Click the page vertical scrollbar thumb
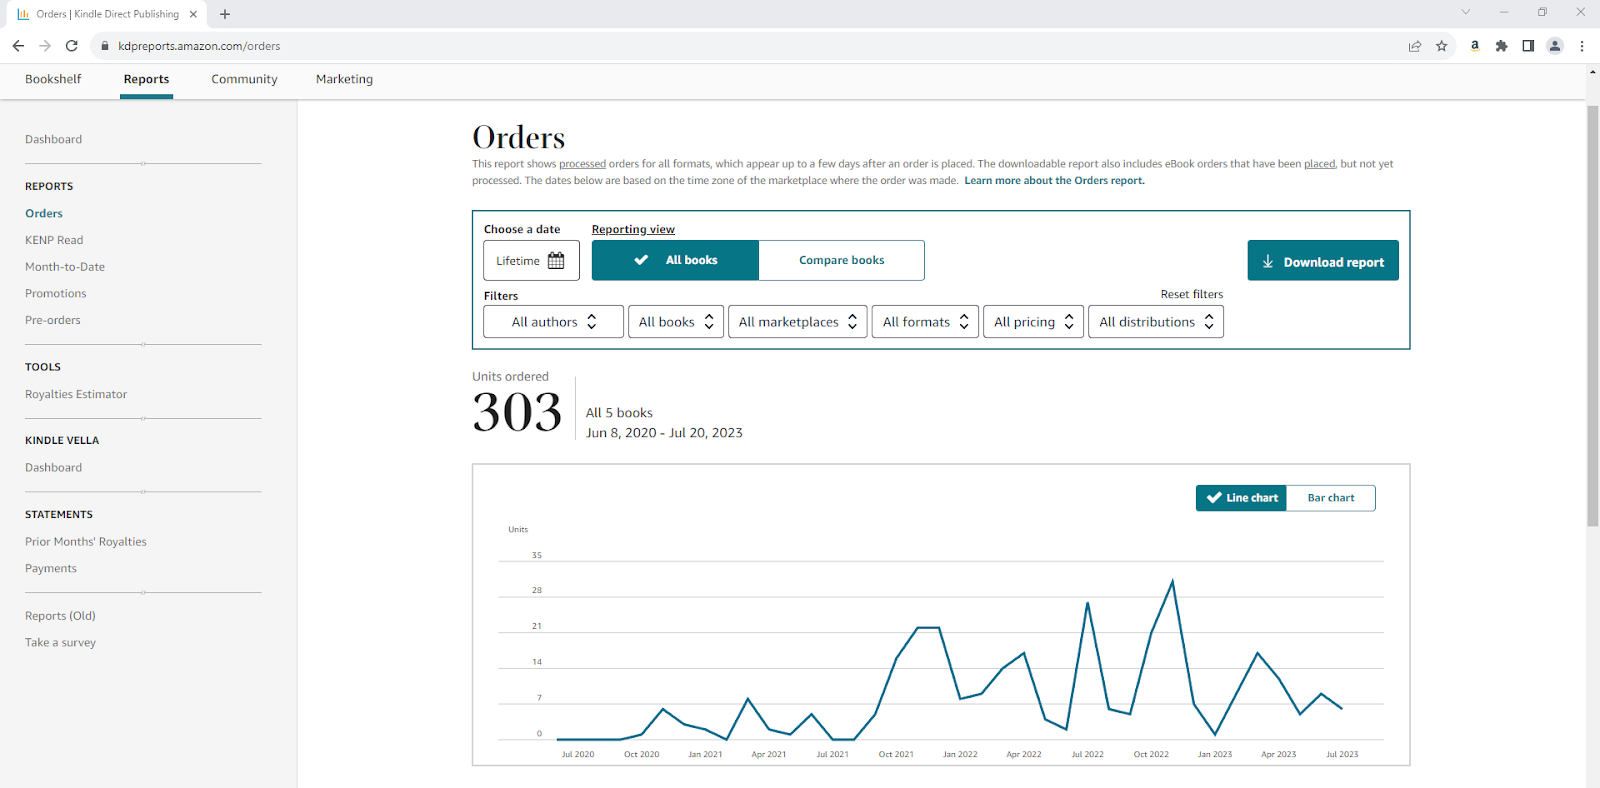The height and width of the screenshot is (788, 1600). 1592,315
